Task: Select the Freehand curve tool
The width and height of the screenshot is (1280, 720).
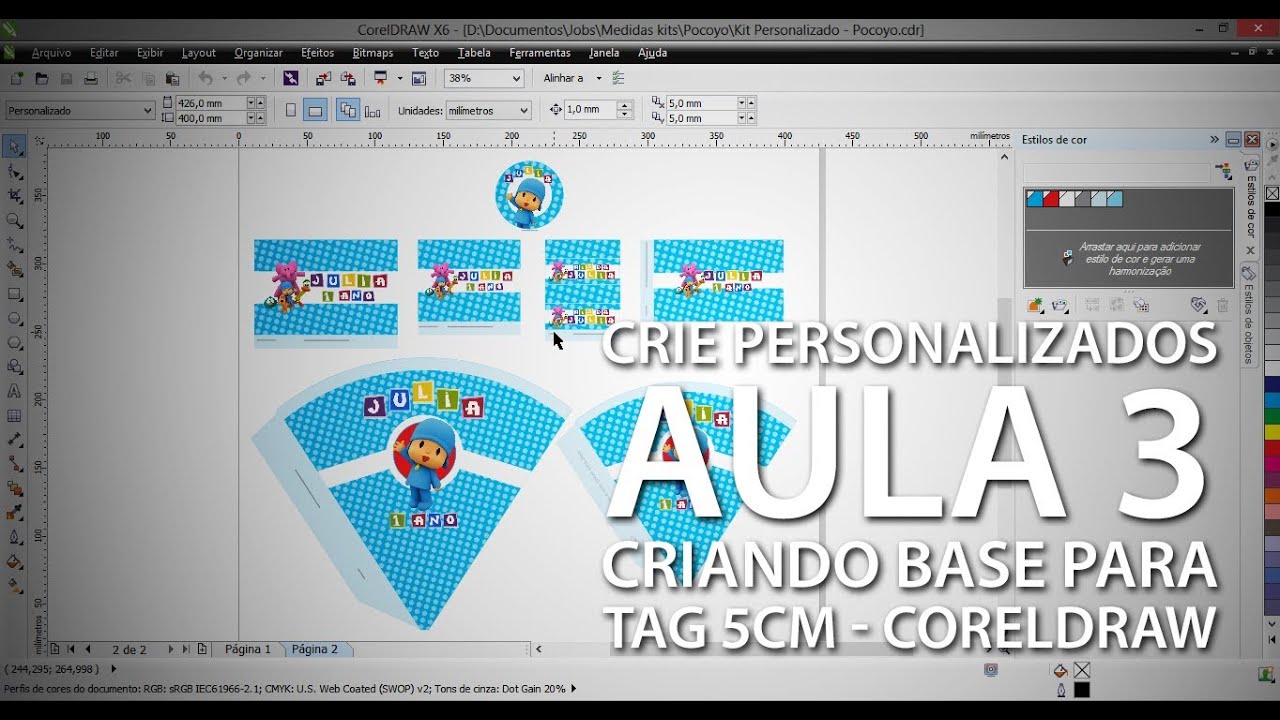Action: click(14, 245)
